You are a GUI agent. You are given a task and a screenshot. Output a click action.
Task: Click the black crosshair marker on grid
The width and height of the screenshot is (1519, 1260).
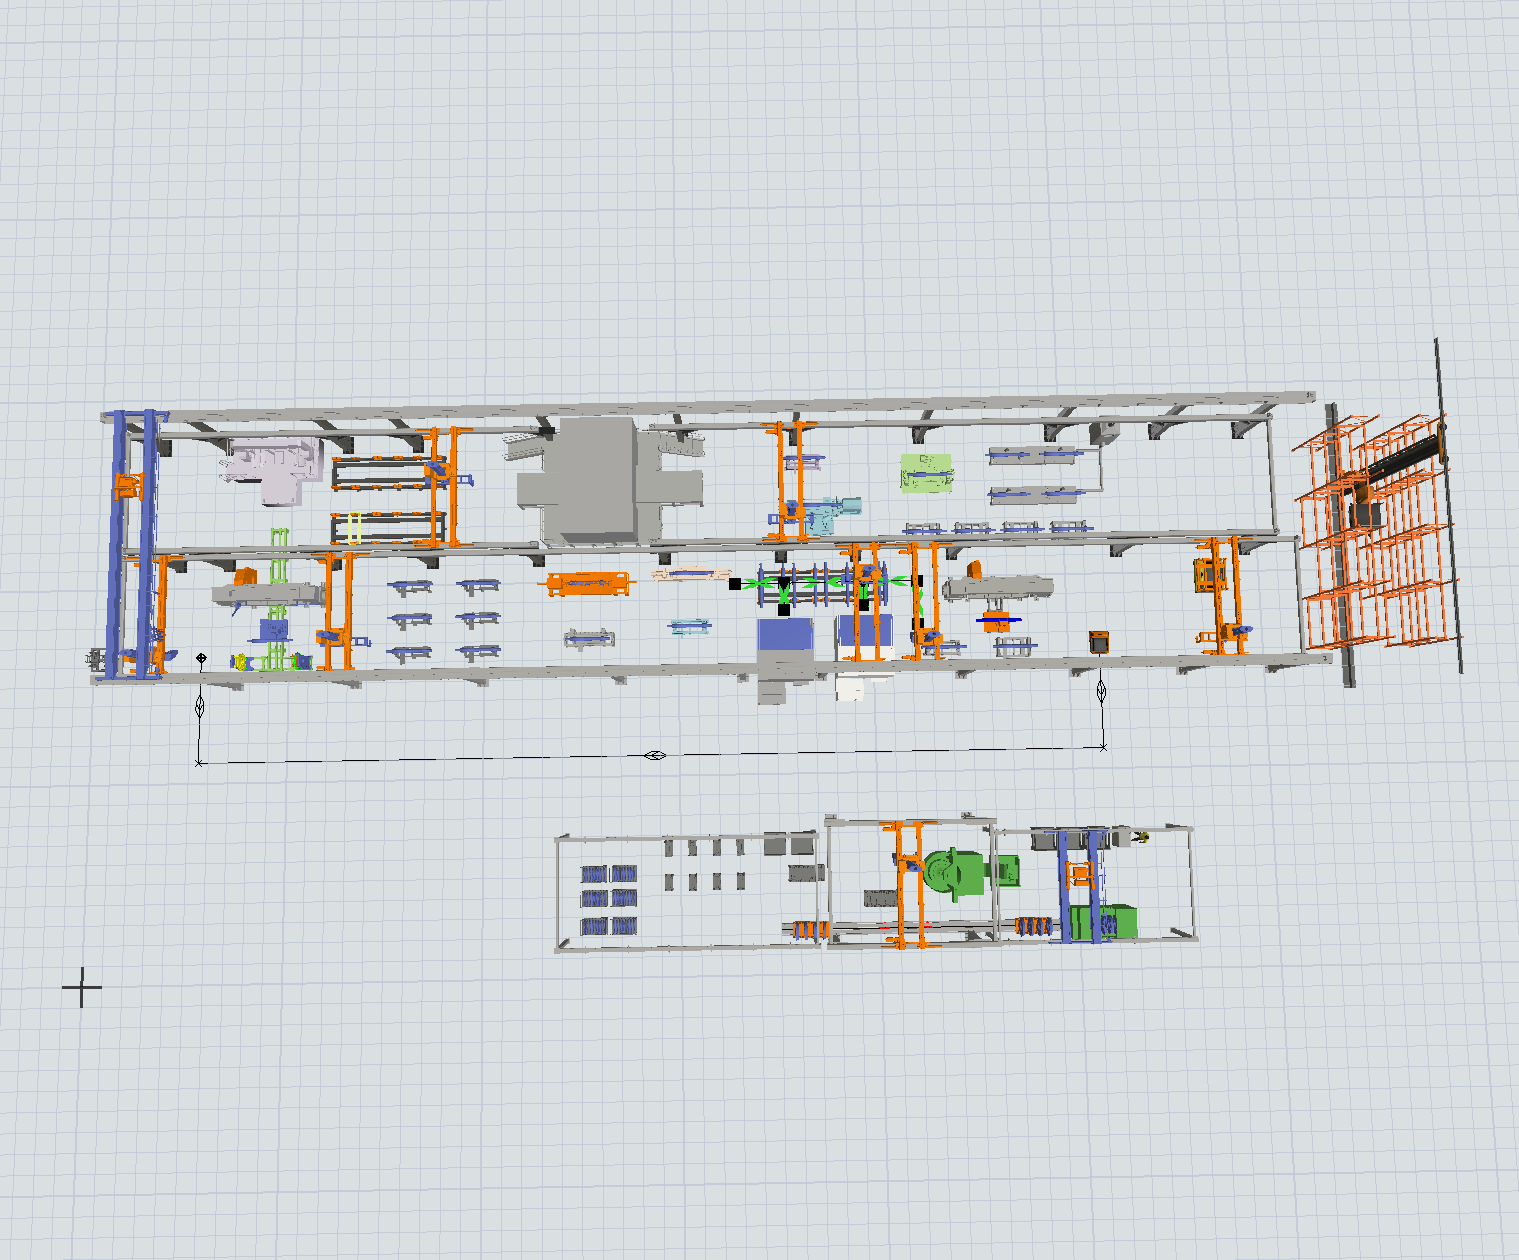point(82,988)
